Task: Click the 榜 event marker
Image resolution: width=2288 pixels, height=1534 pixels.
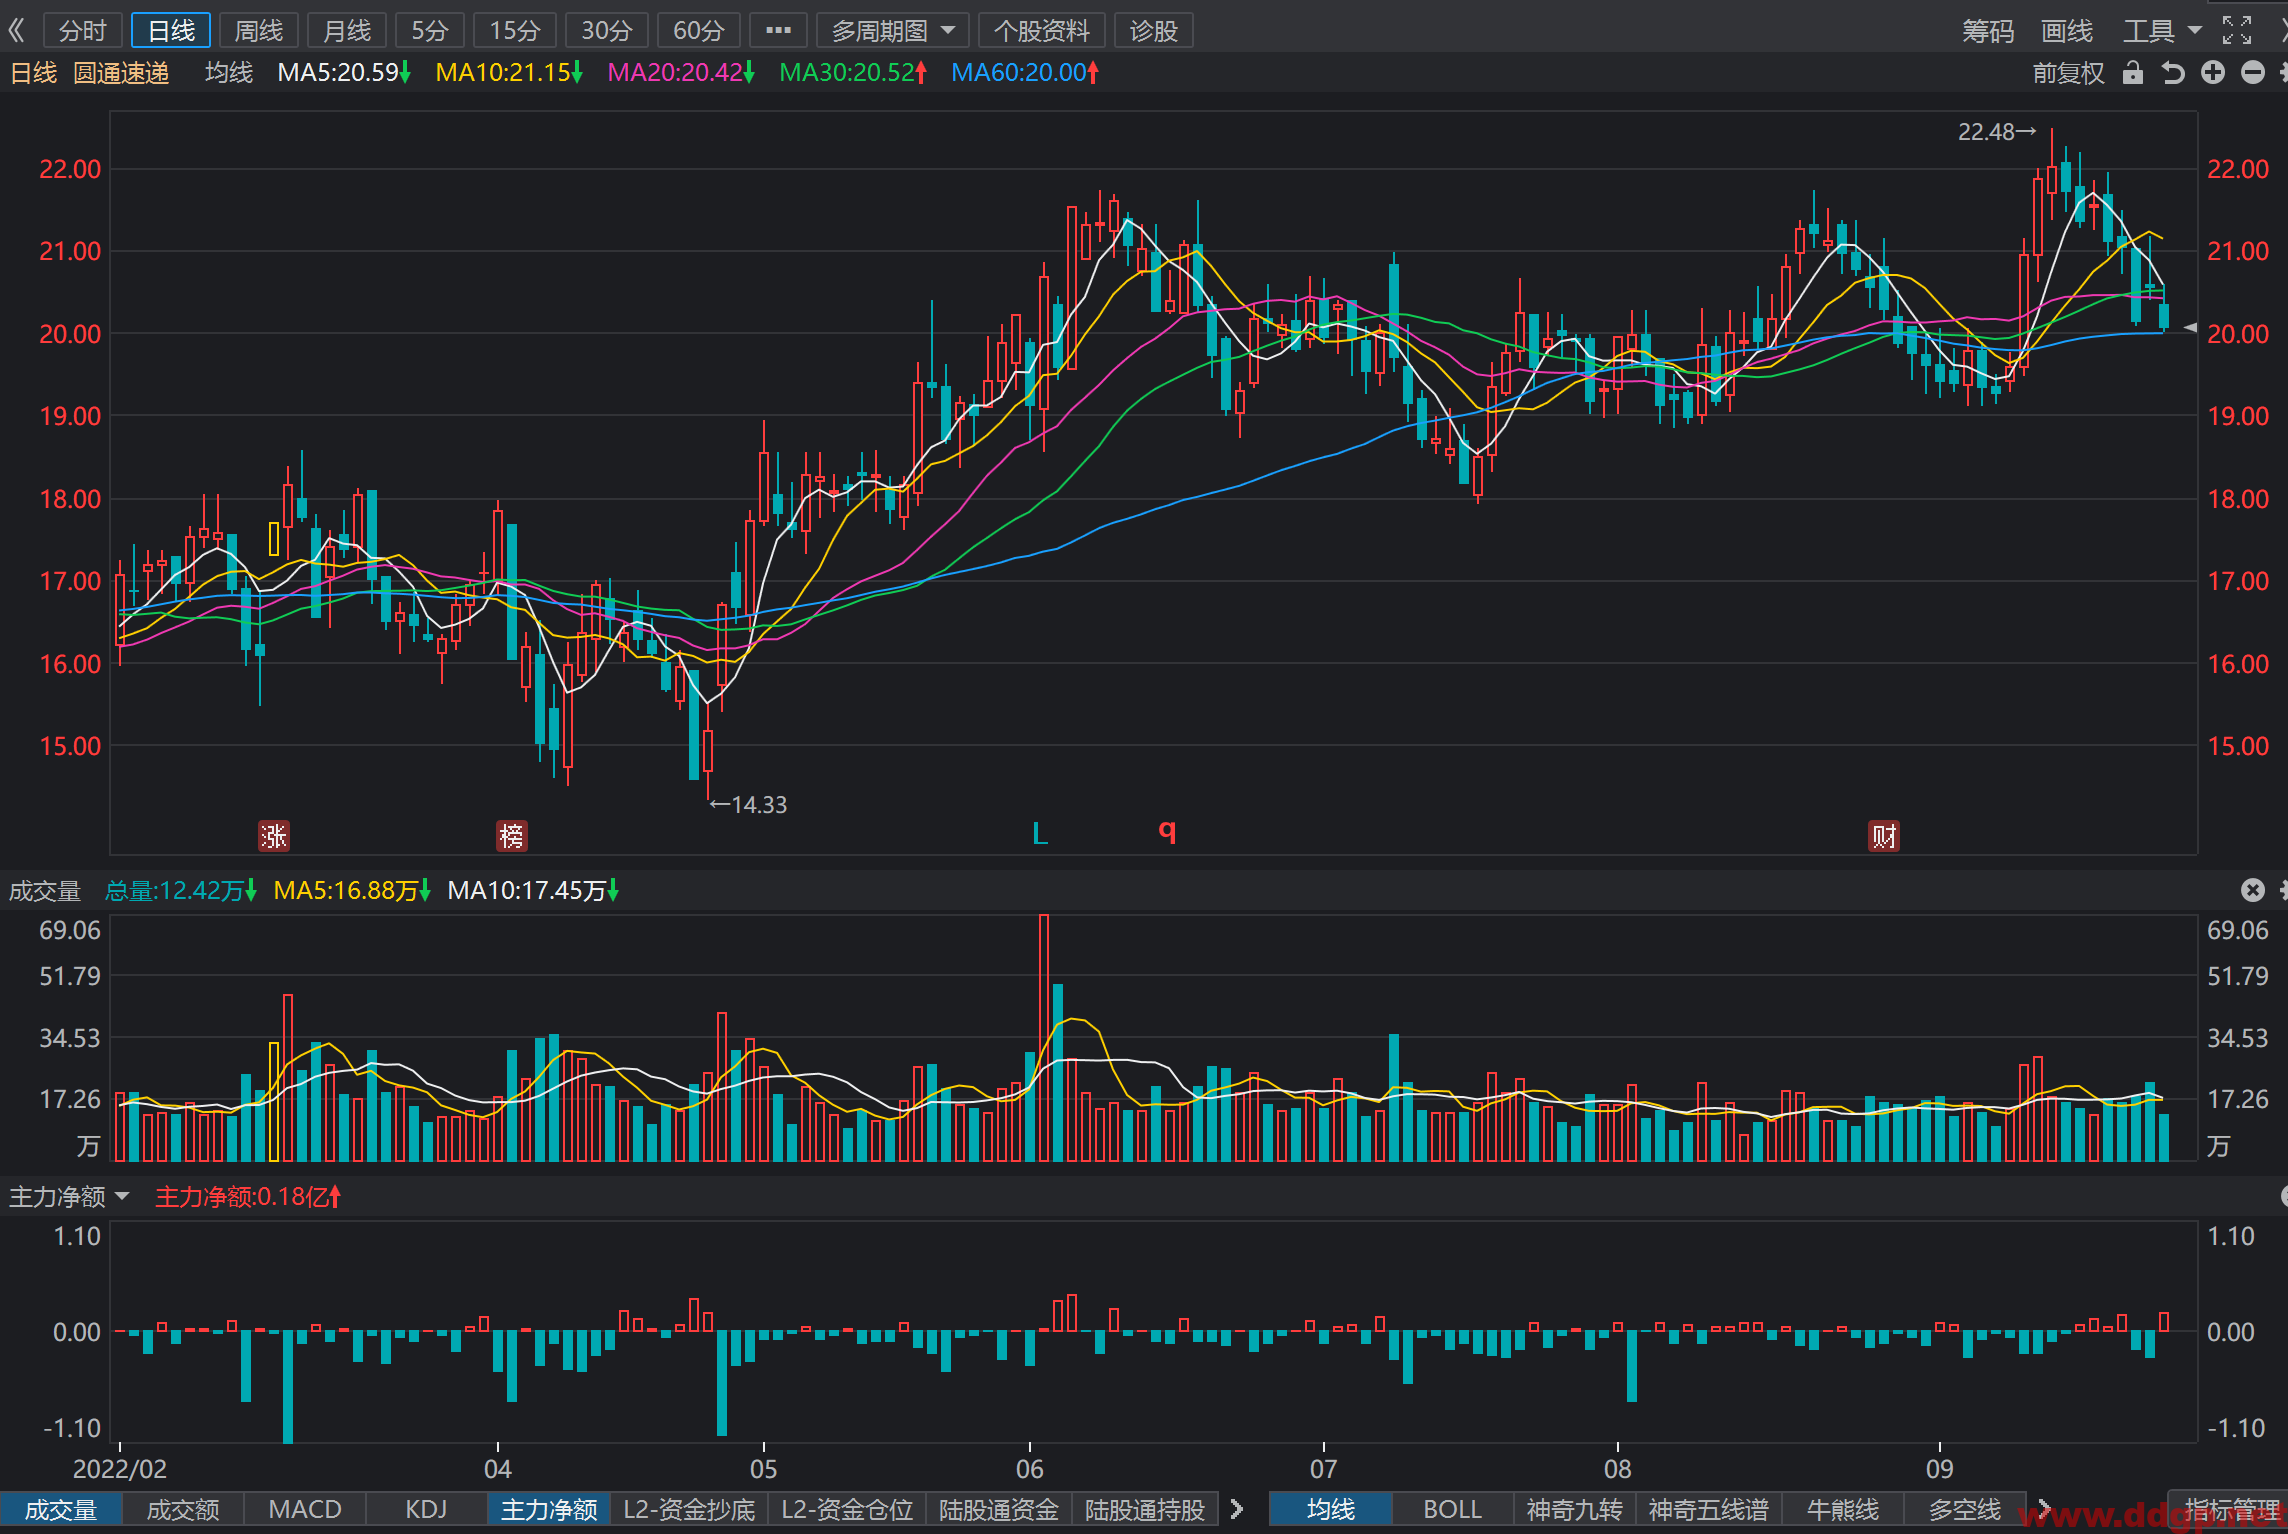Action: click(512, 836)
